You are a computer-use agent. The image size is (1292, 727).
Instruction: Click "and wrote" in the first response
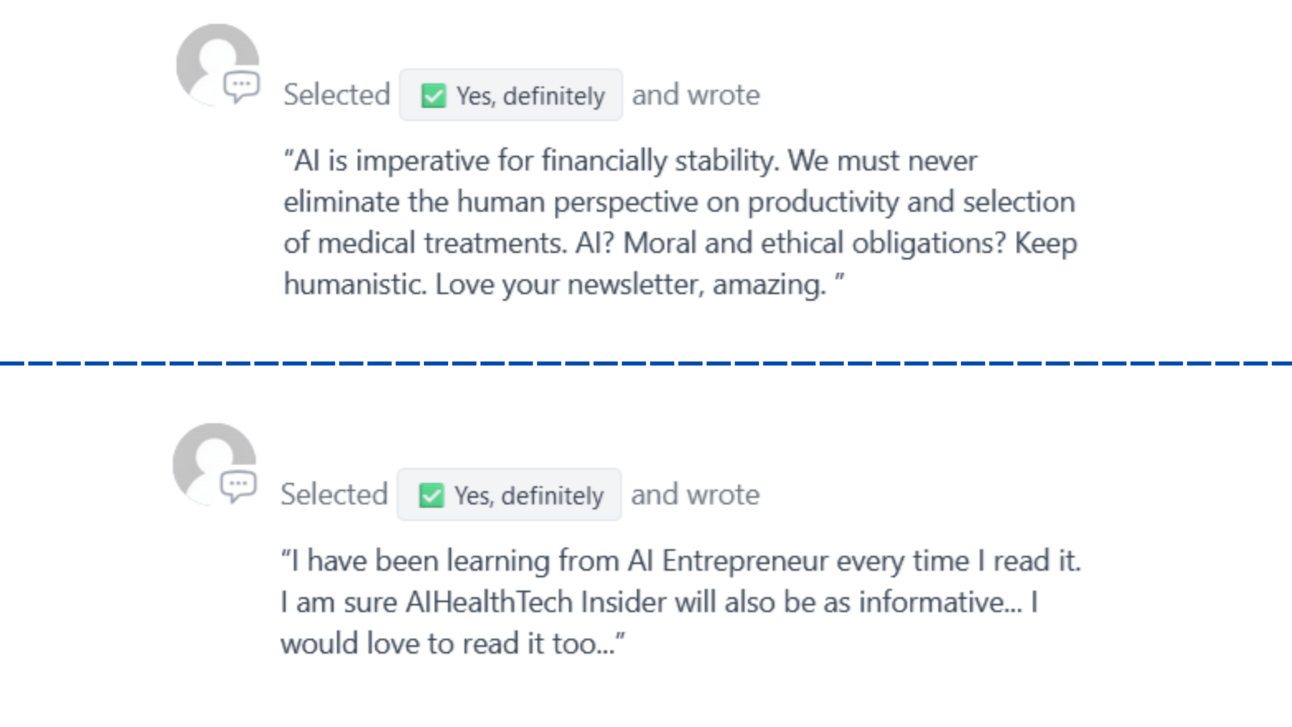(x=696, y=96)
